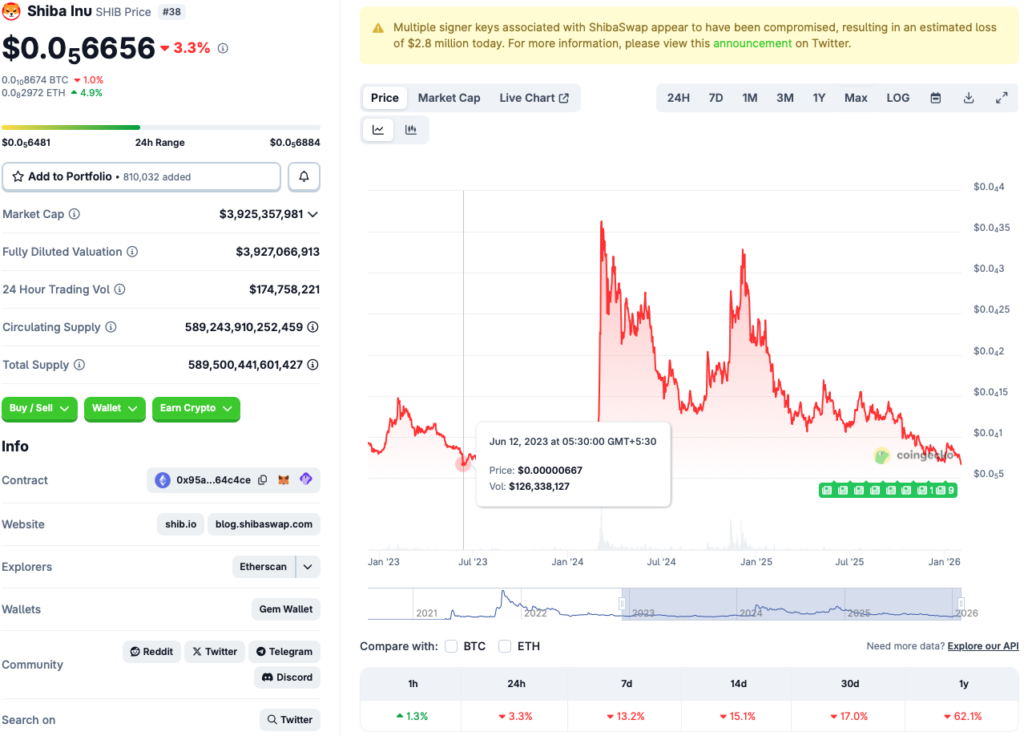Open the calendar date picker on chart

click(x=935, y=97)
